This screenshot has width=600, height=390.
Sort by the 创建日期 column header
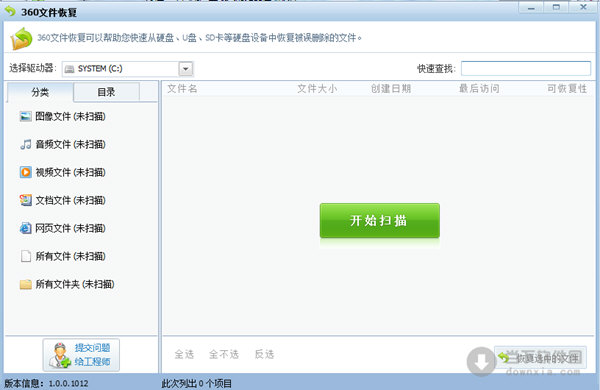pos(391,89)
